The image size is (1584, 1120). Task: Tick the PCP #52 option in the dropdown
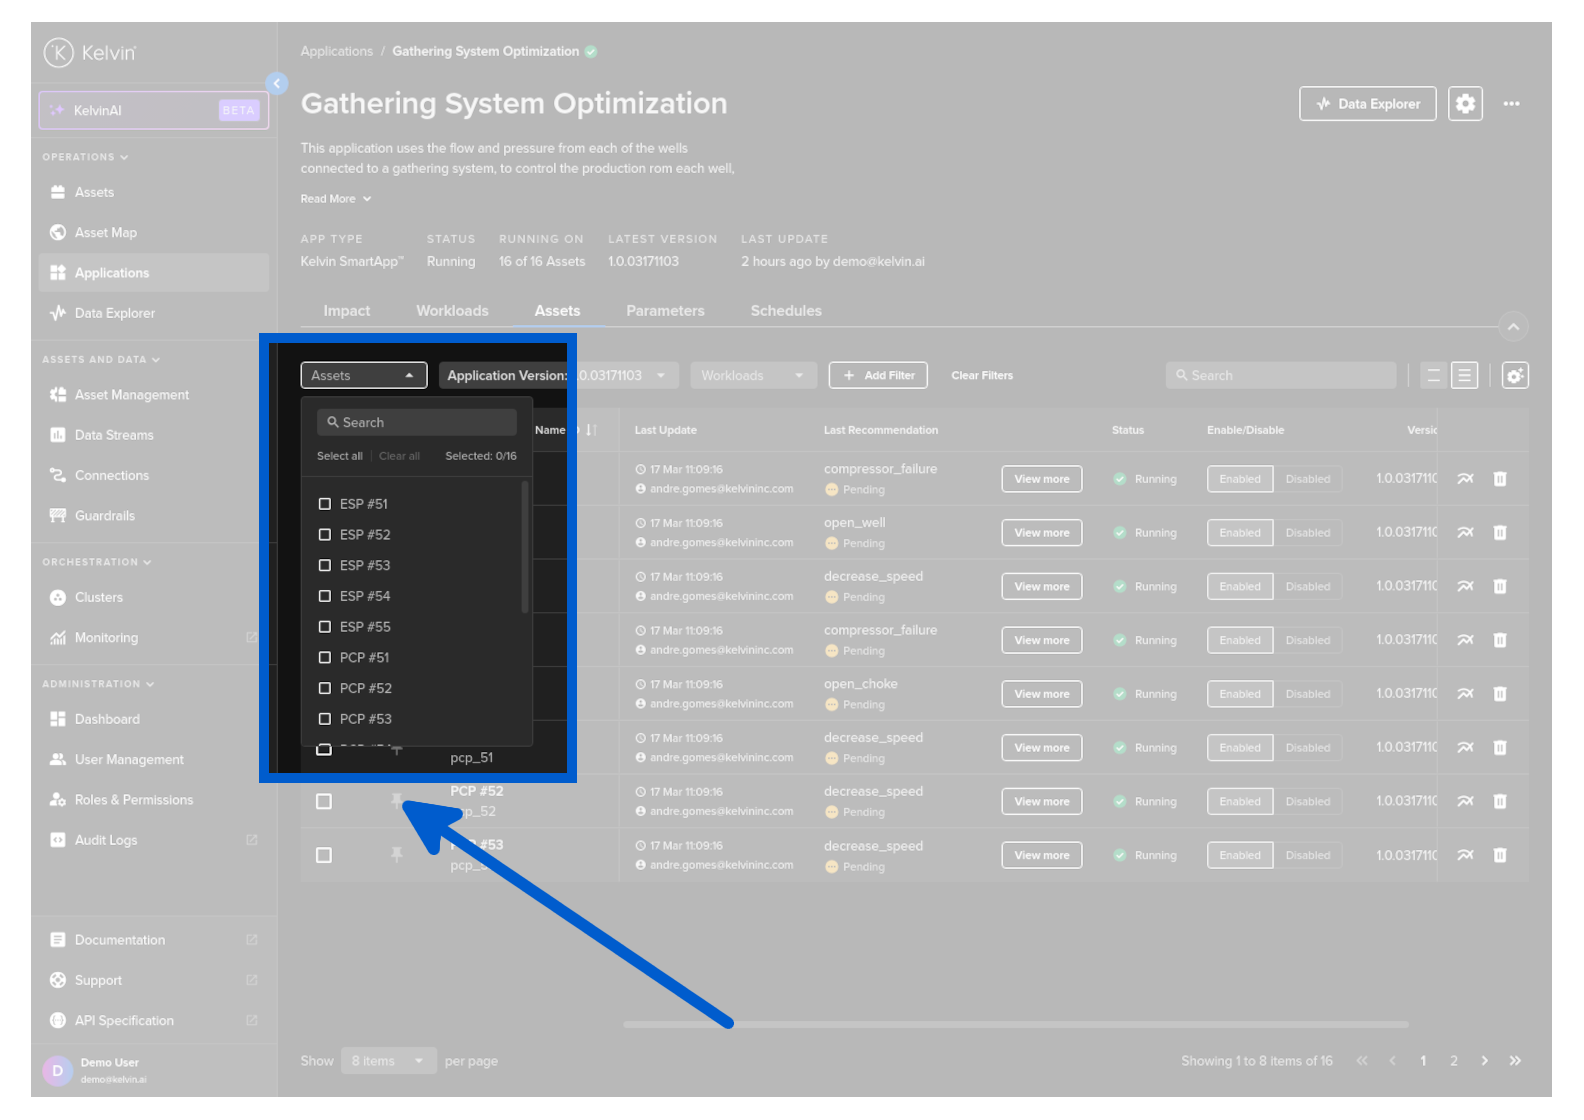pos(325,688)
